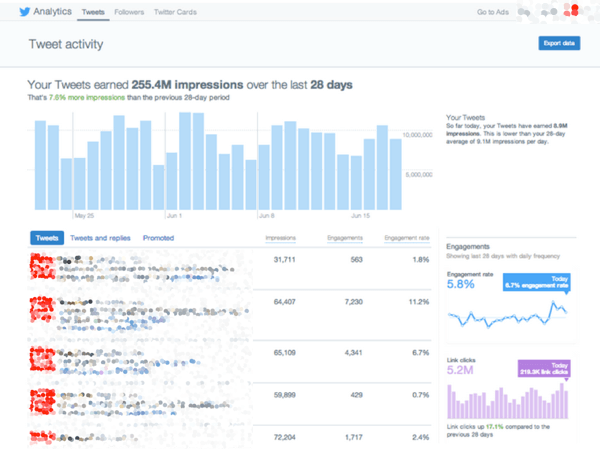This screenshot has width=600, height=449.
Task: Click the avatar of the 65,109 impressions tweet
Action: point(42,359)
